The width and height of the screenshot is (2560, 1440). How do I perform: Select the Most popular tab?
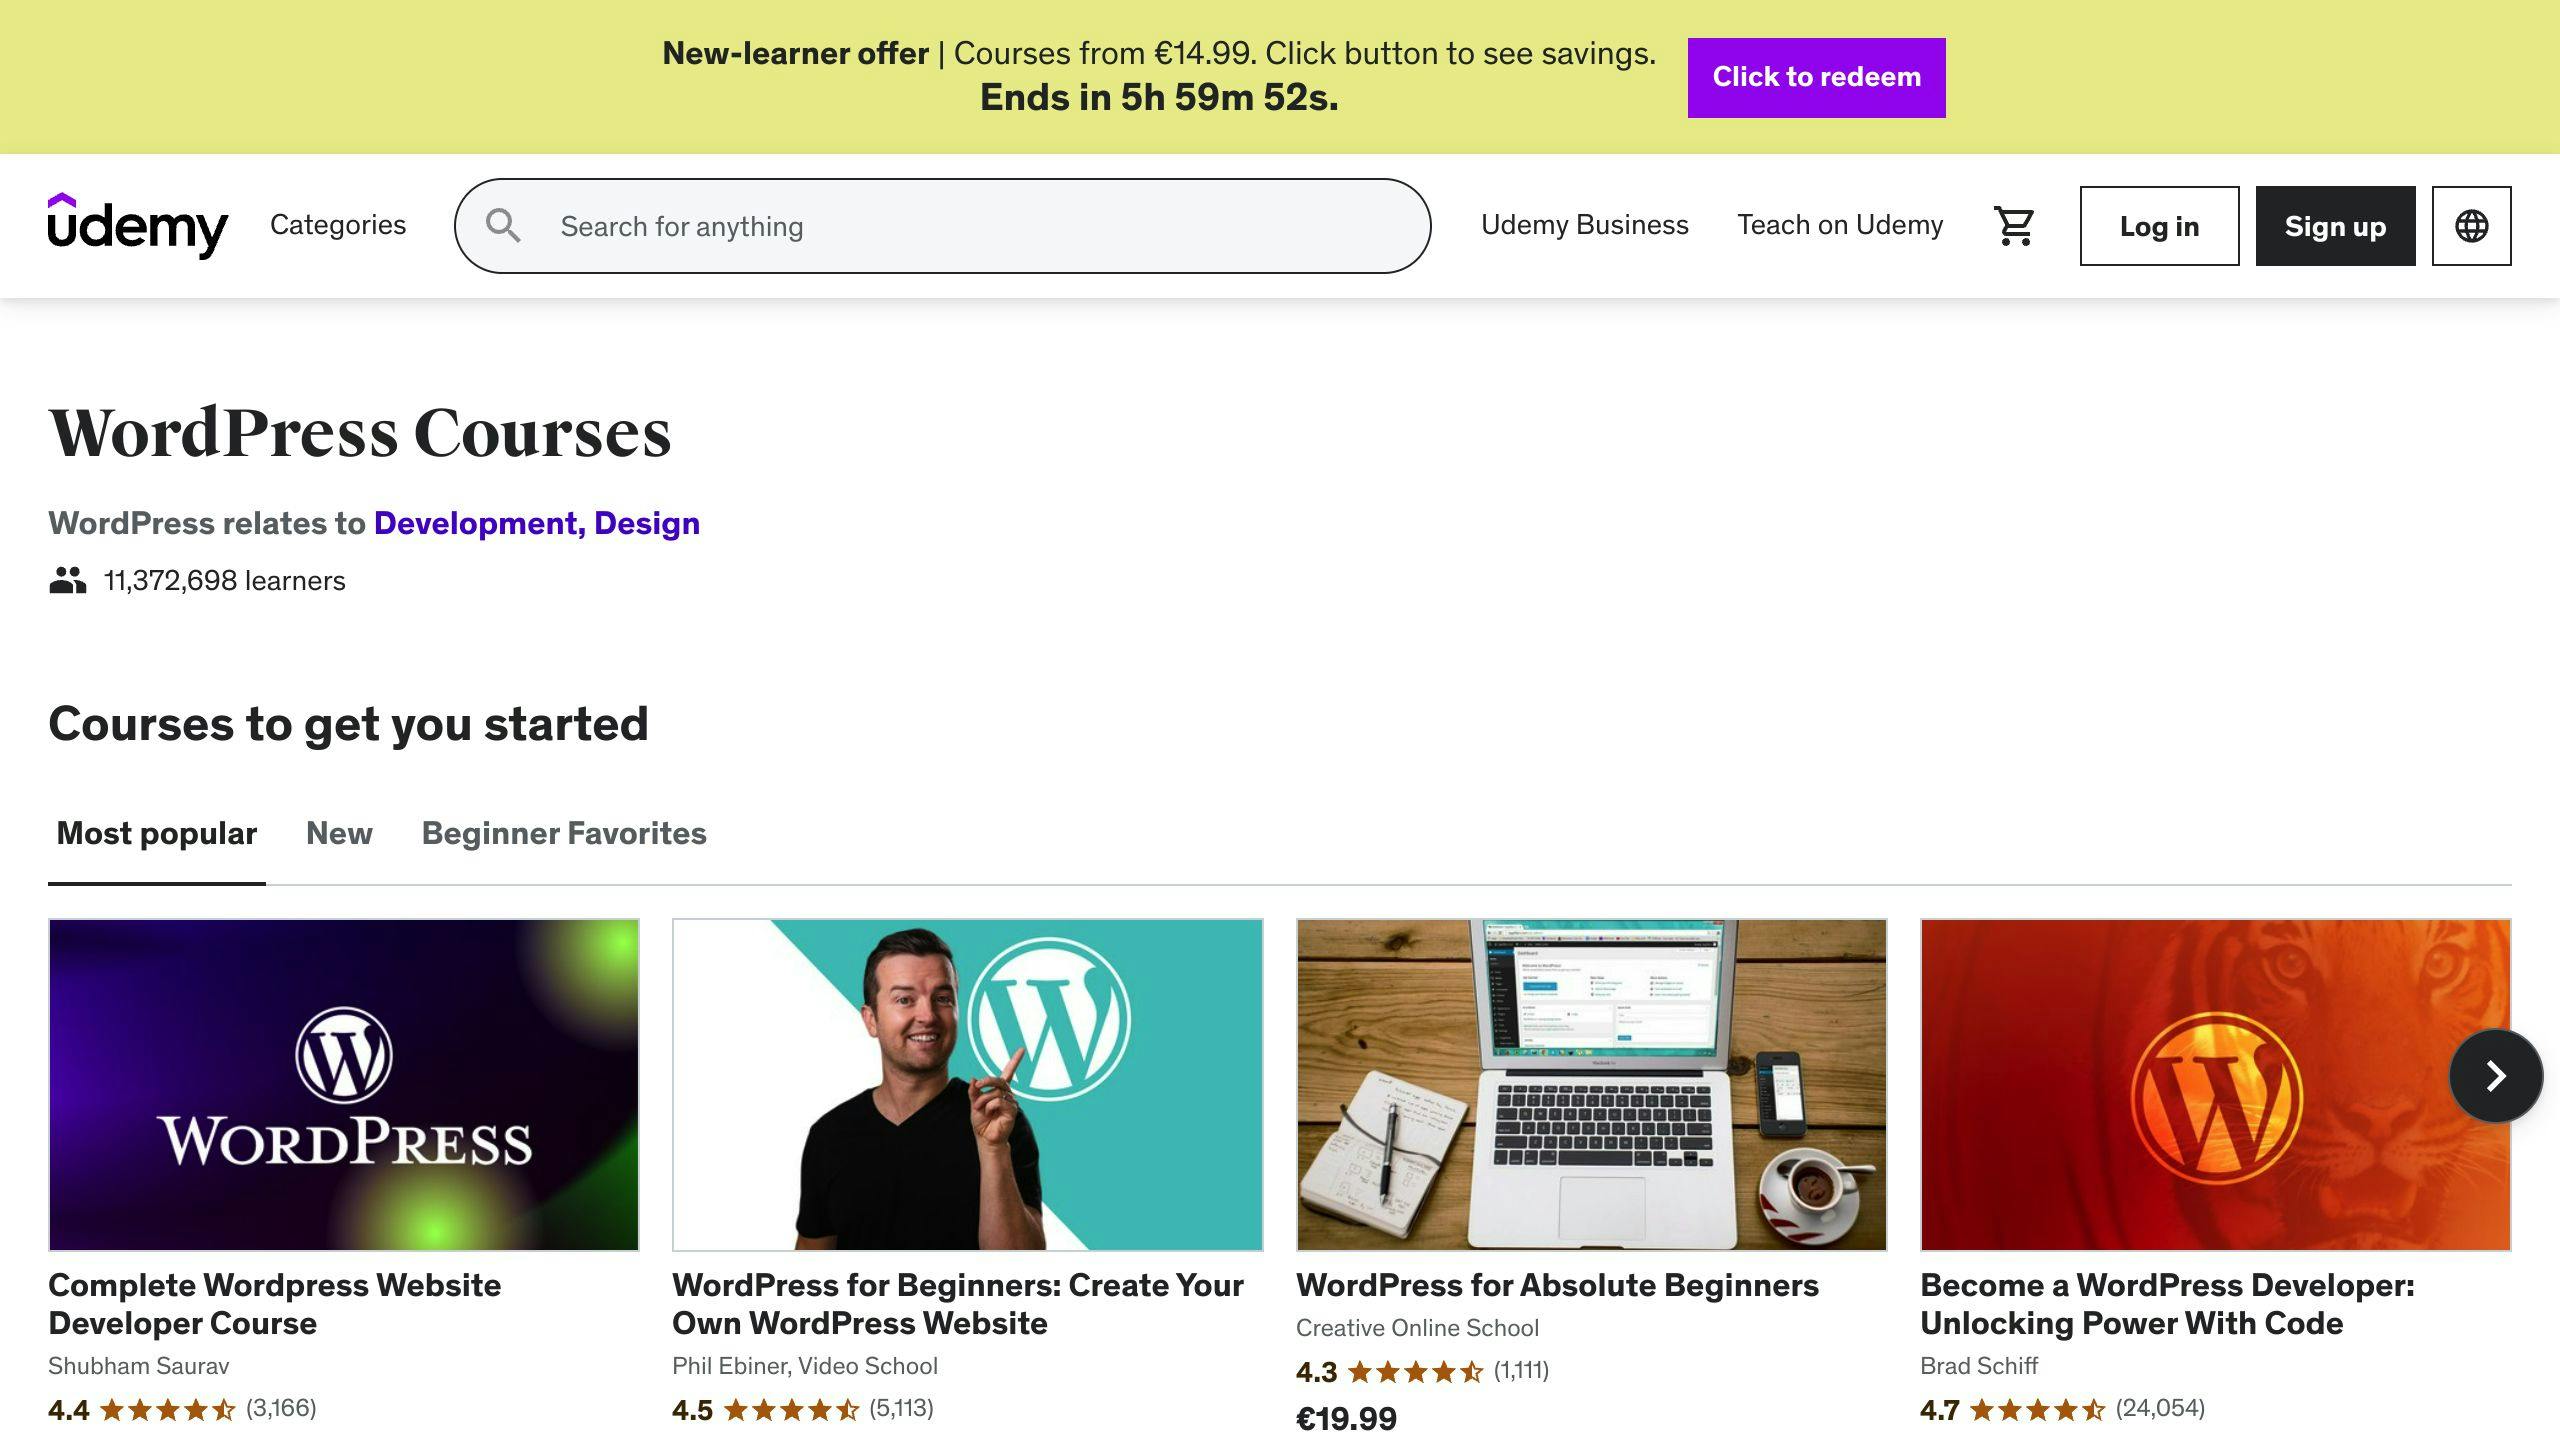pos(156,833)
